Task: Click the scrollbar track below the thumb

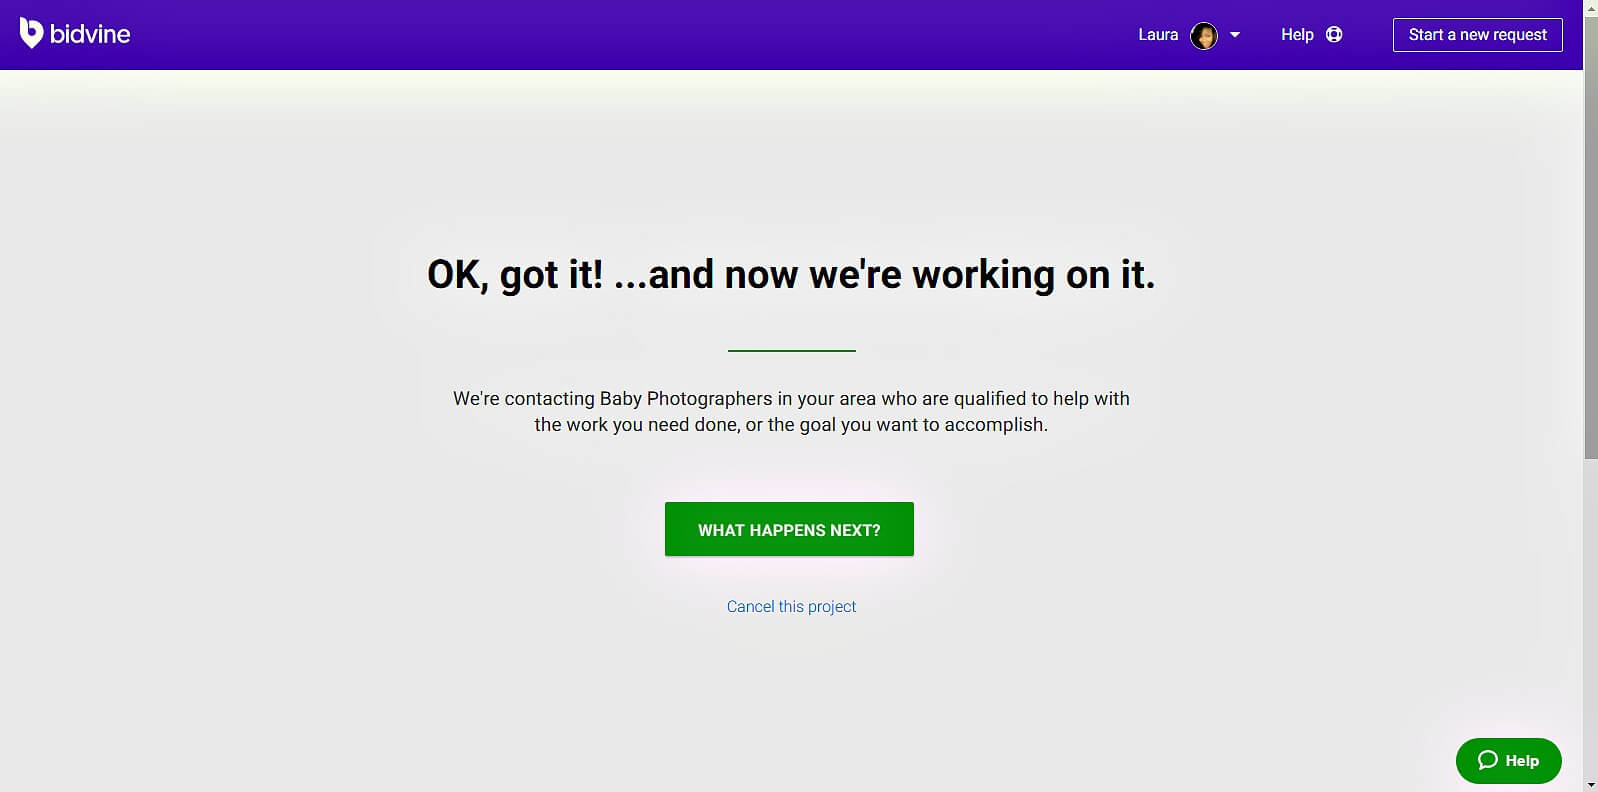Action: pyautogui.click(x=1590, y=620)
